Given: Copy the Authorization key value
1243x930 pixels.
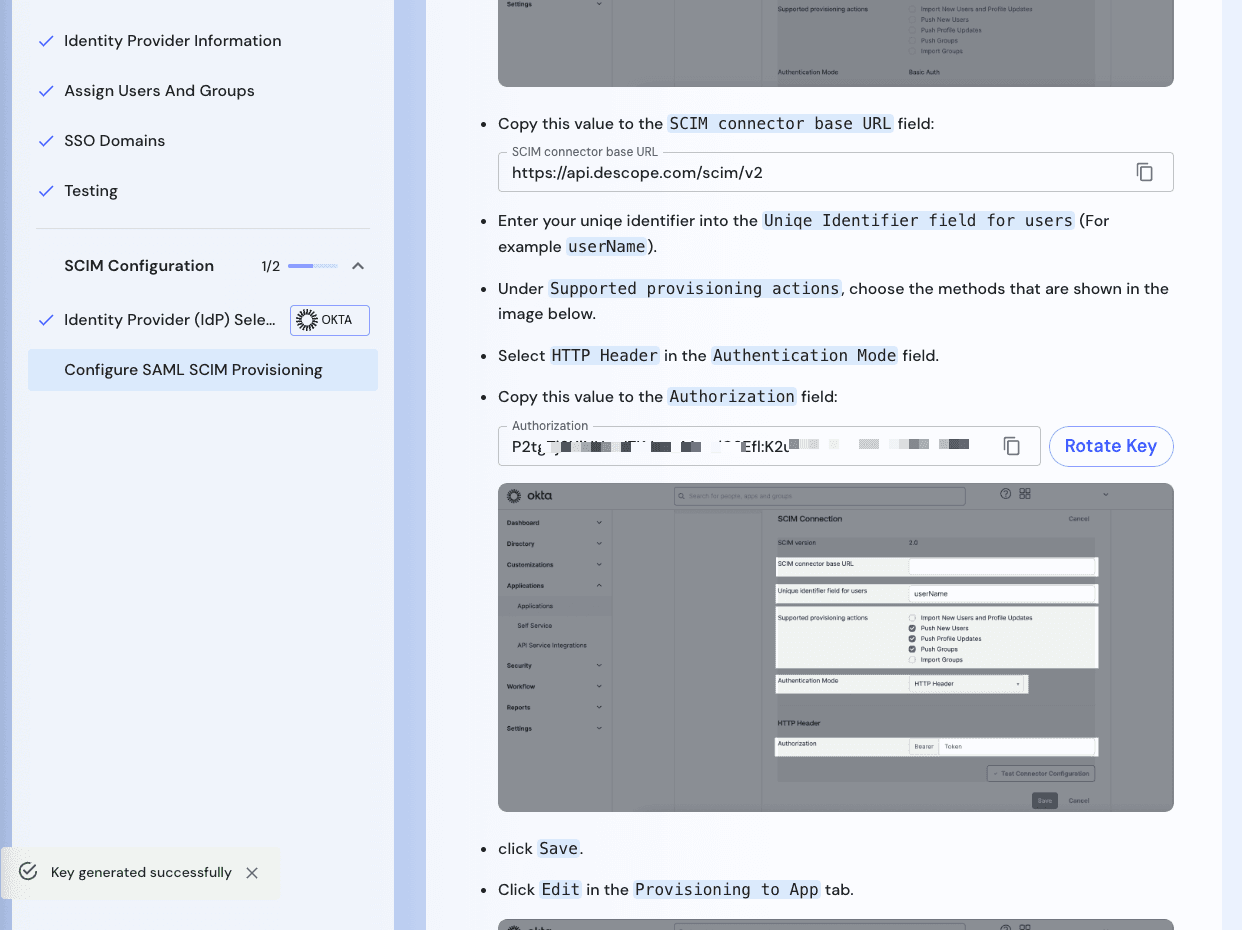Looking at the screenshot, I should click(x=1011, y=446).
